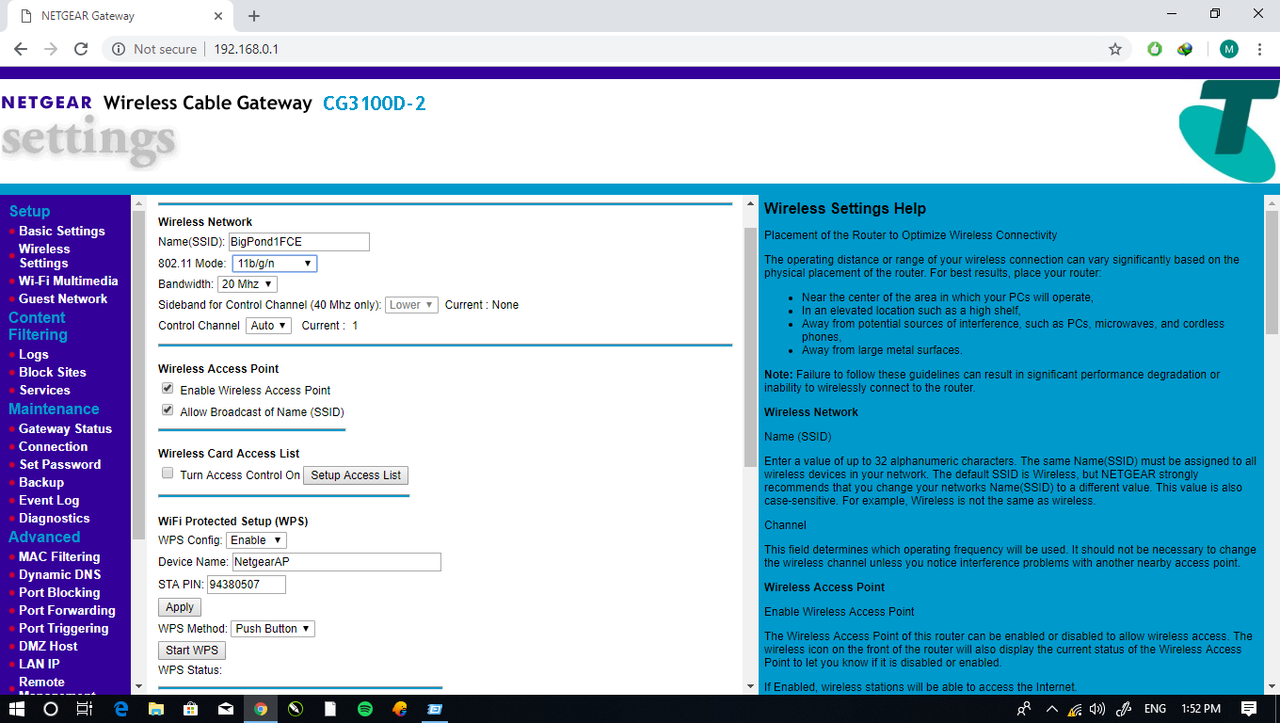Bookmark this page with the star icon

point(1115,49)
